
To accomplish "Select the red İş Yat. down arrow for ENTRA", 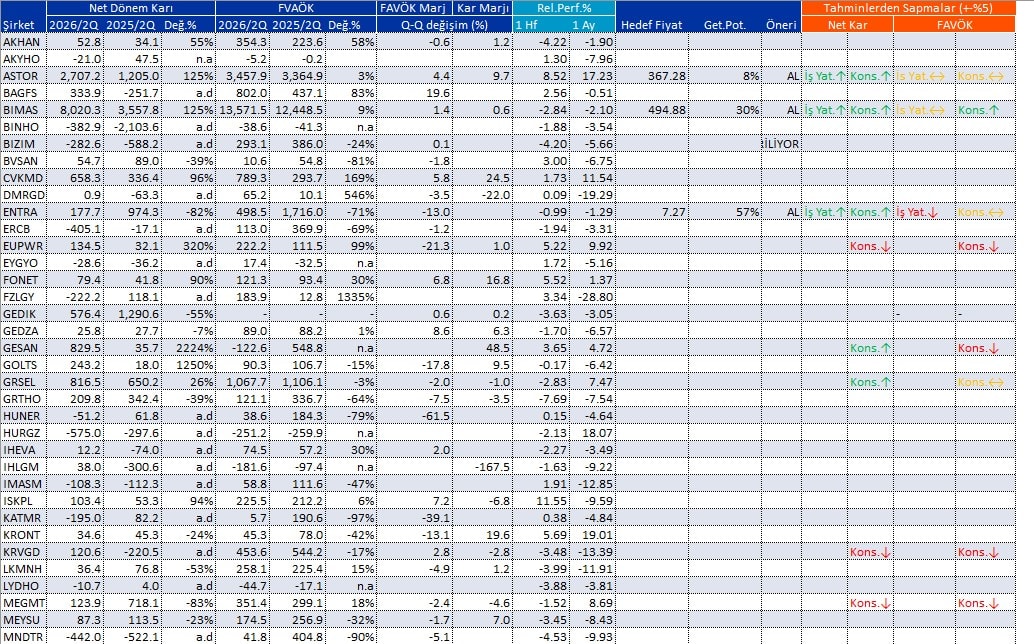I will tap(917, 212).
